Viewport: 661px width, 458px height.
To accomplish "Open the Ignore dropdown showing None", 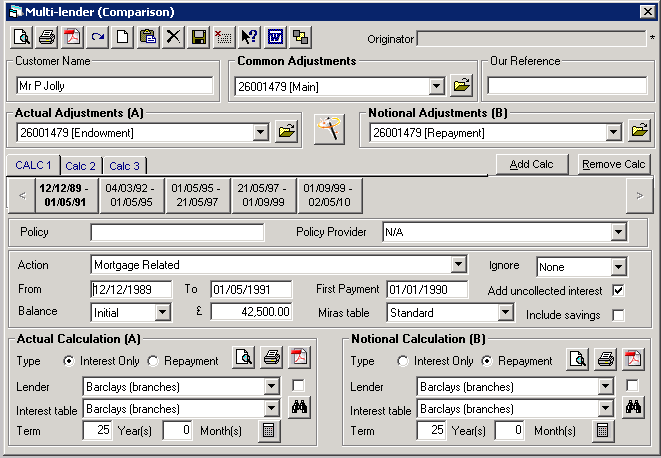I will click(618, 267).
